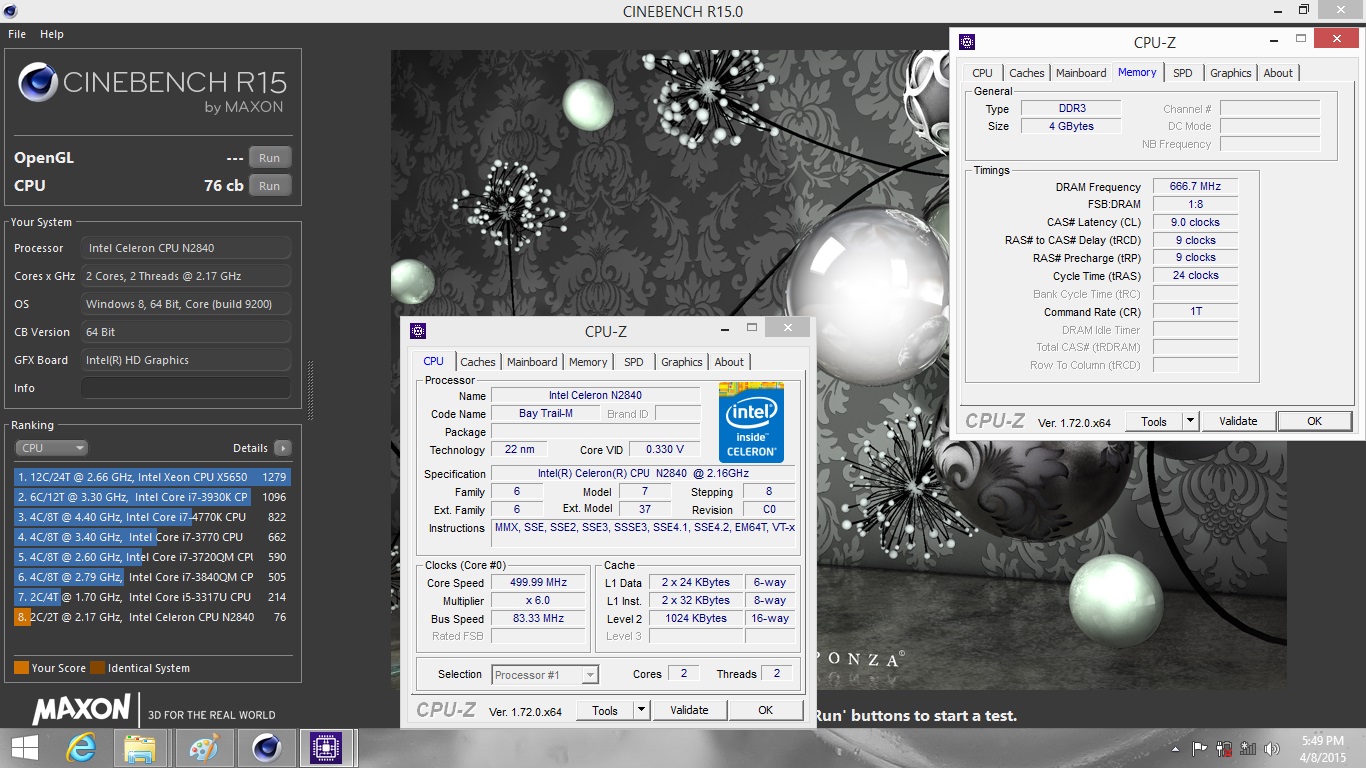Open File Explorer from taskbar
Image resolution: width=1366 pixels, height=768 pixels.
140,748
